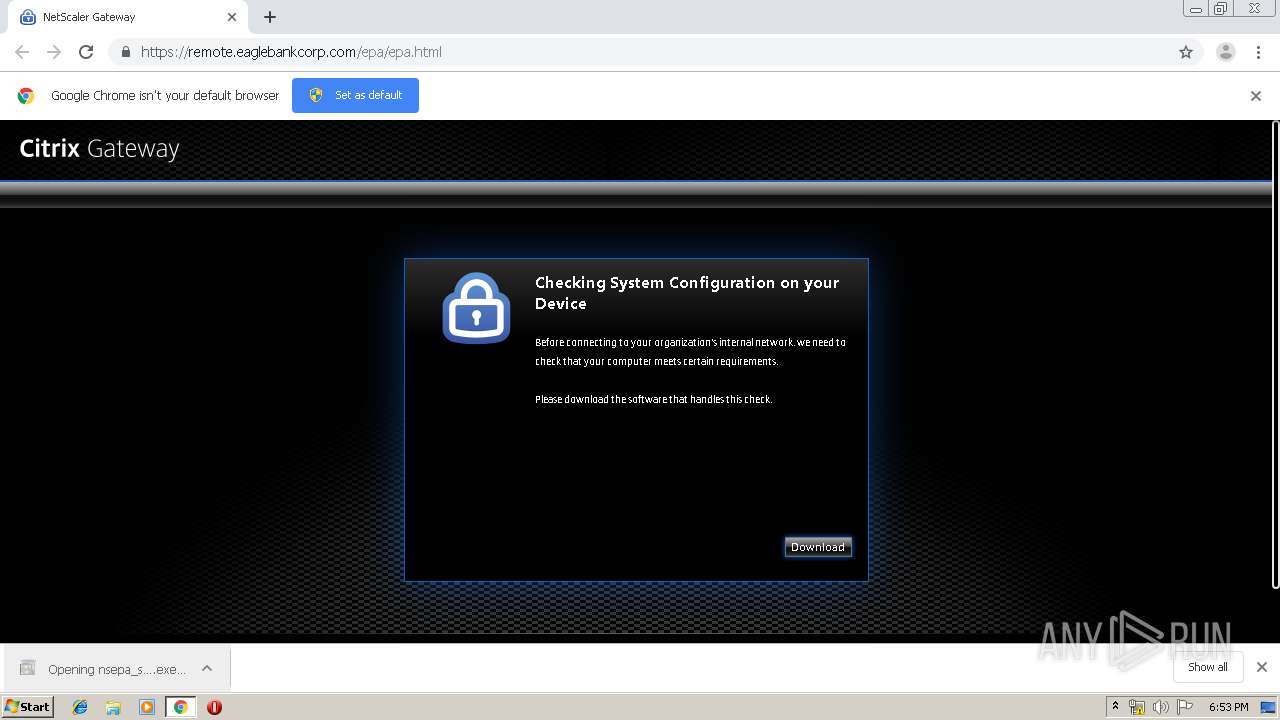Click the page vertical scrollbar
1280x720 pixels.
pyautogui.click(x=1275, y=355)
